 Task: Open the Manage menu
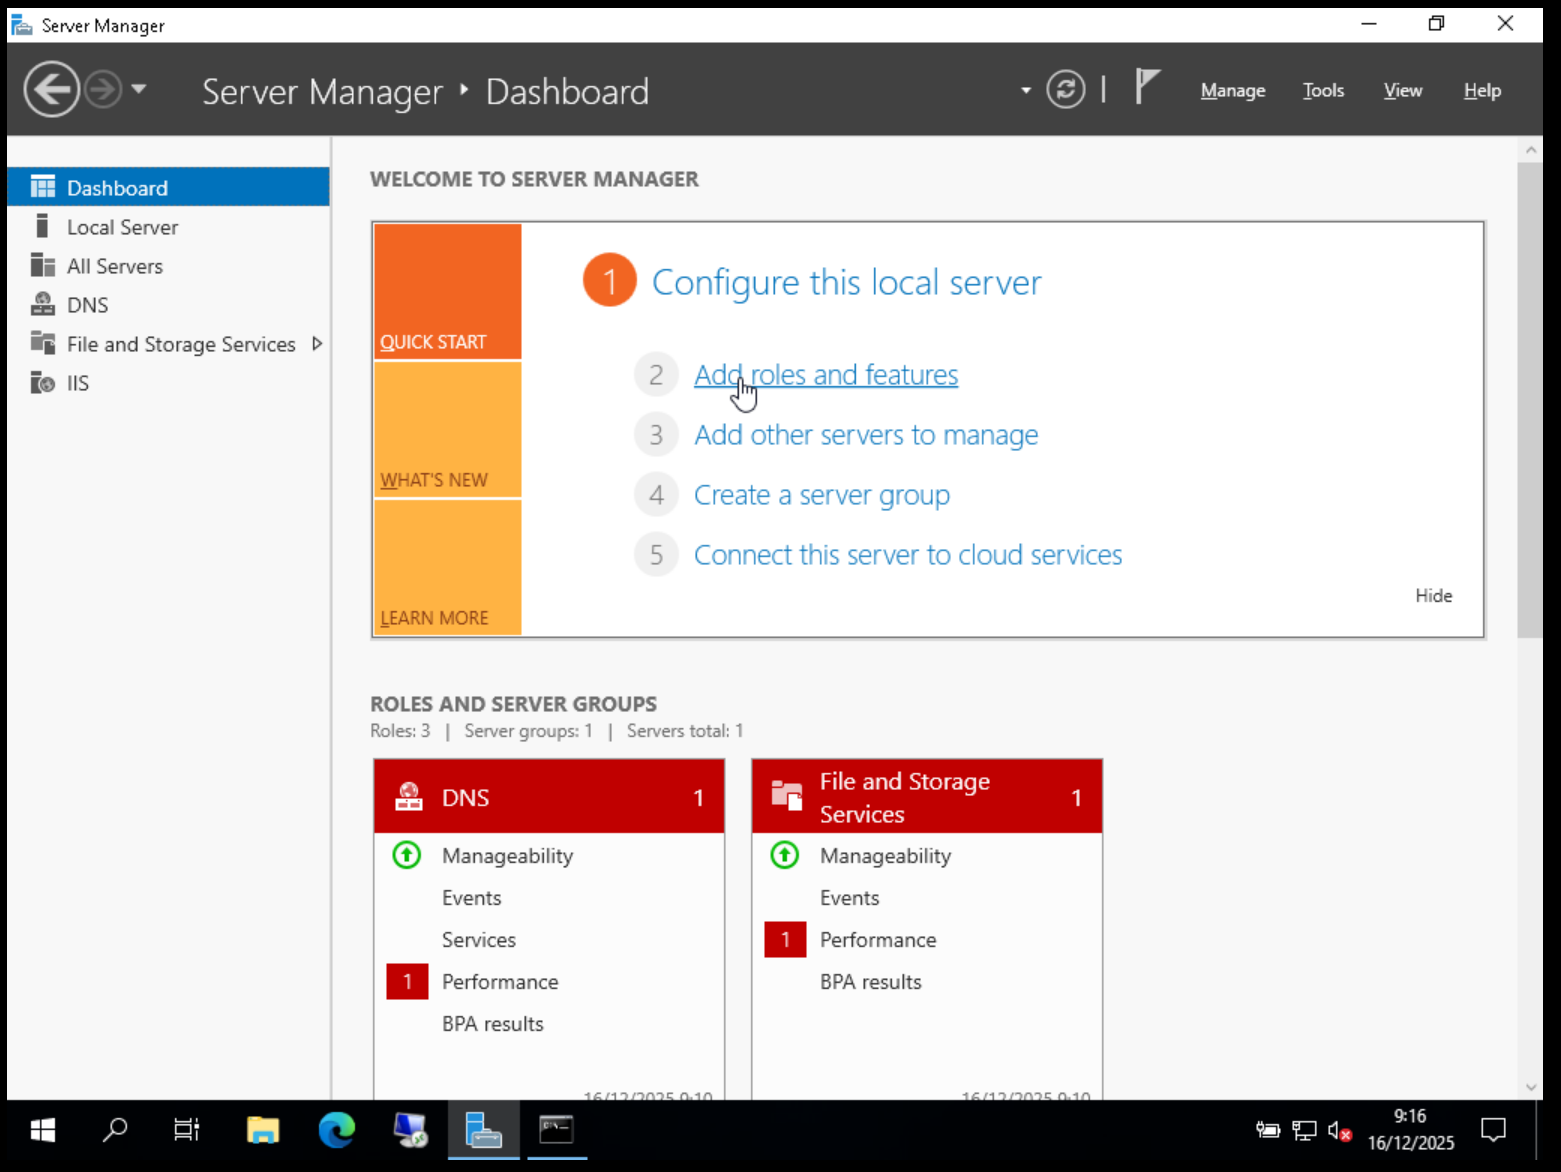click(1232, 90)
